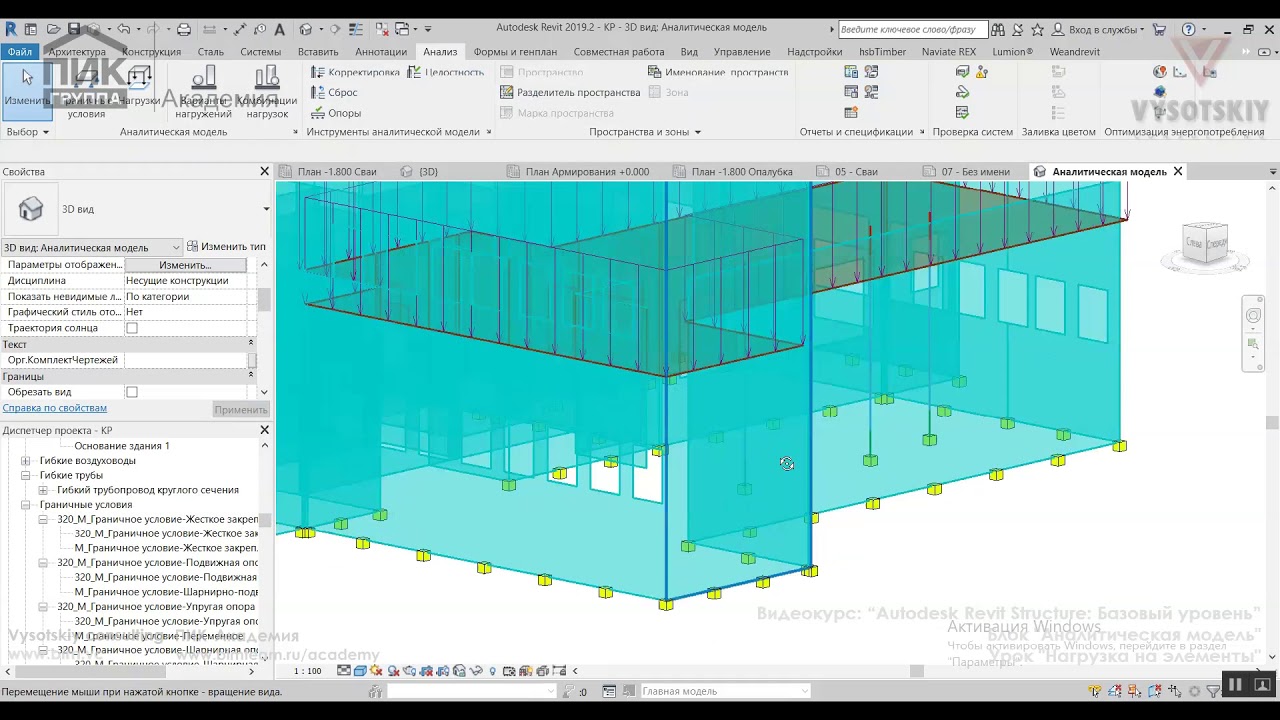Collapse the Текст properties group
This screenshot has height=720, width=1280.
pos(251,344)
